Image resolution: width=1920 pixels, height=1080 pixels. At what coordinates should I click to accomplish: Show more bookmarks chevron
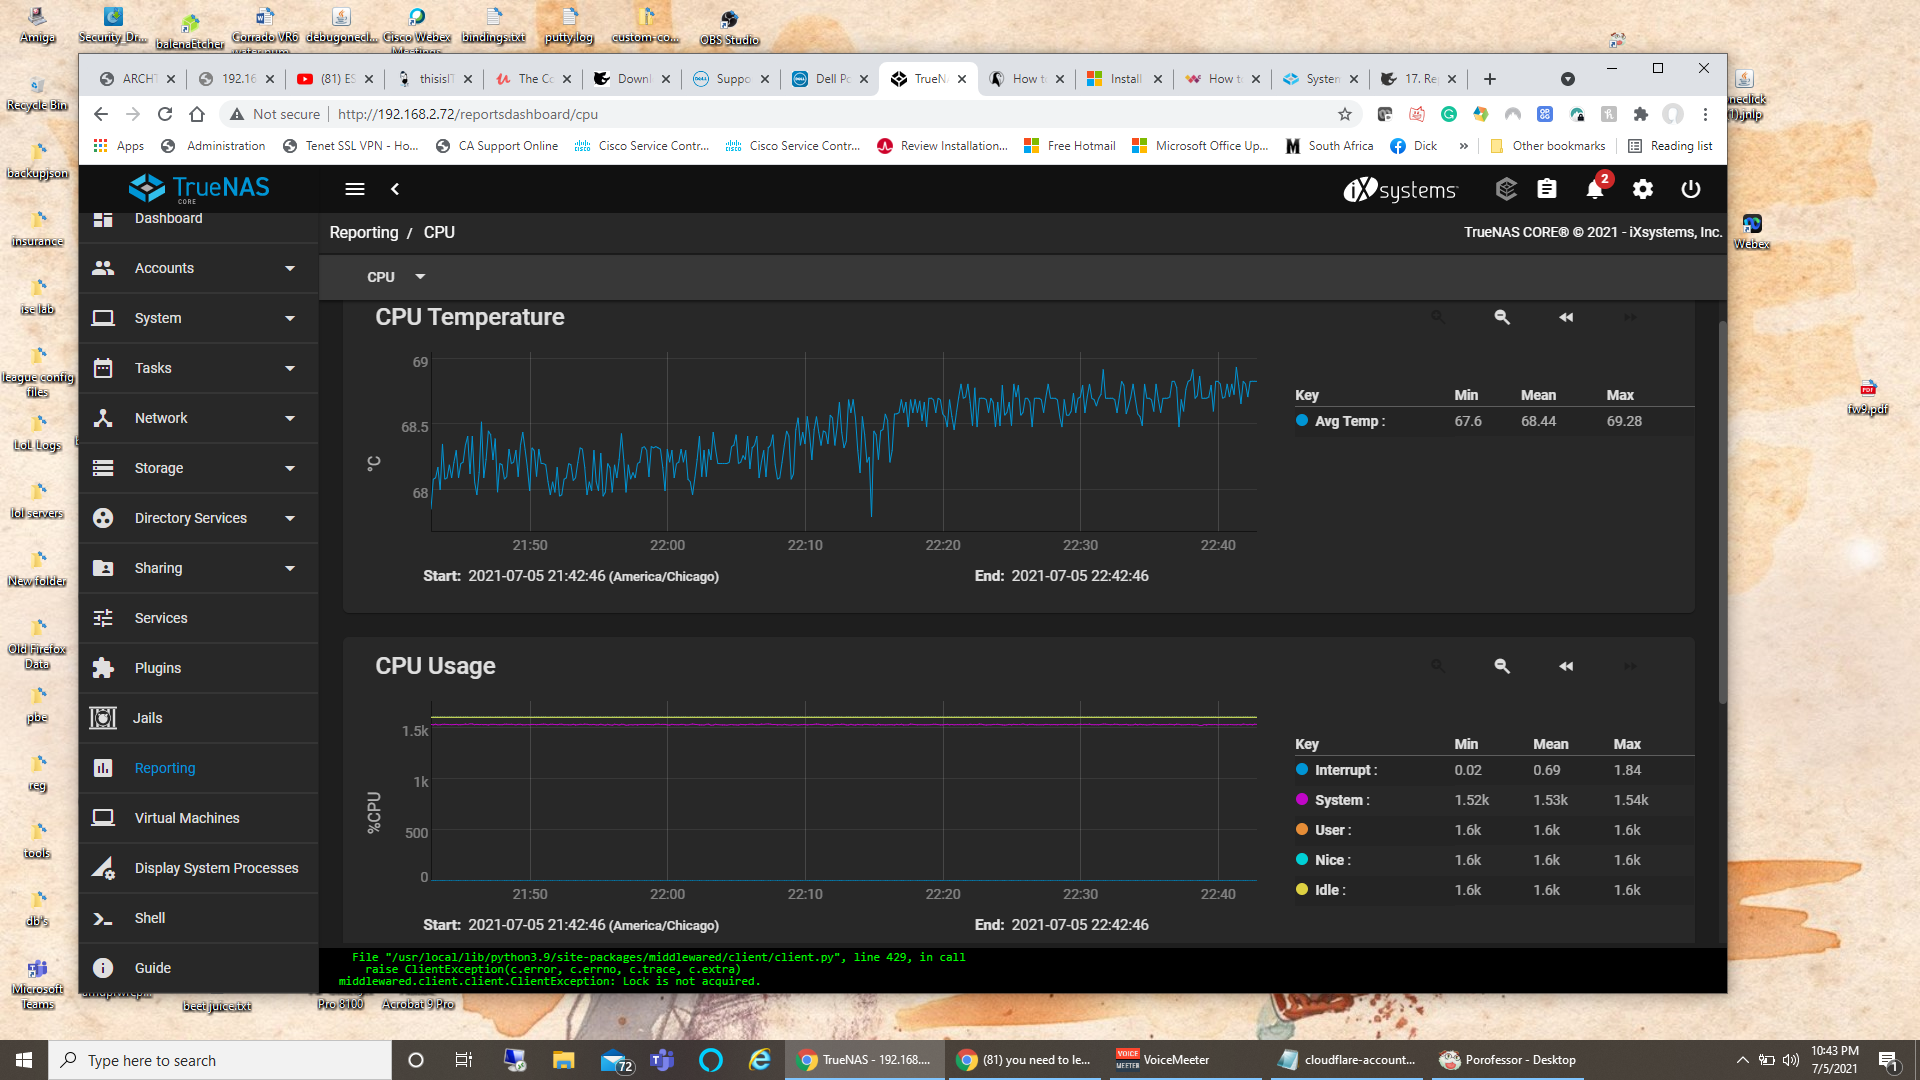(1463, 146)
